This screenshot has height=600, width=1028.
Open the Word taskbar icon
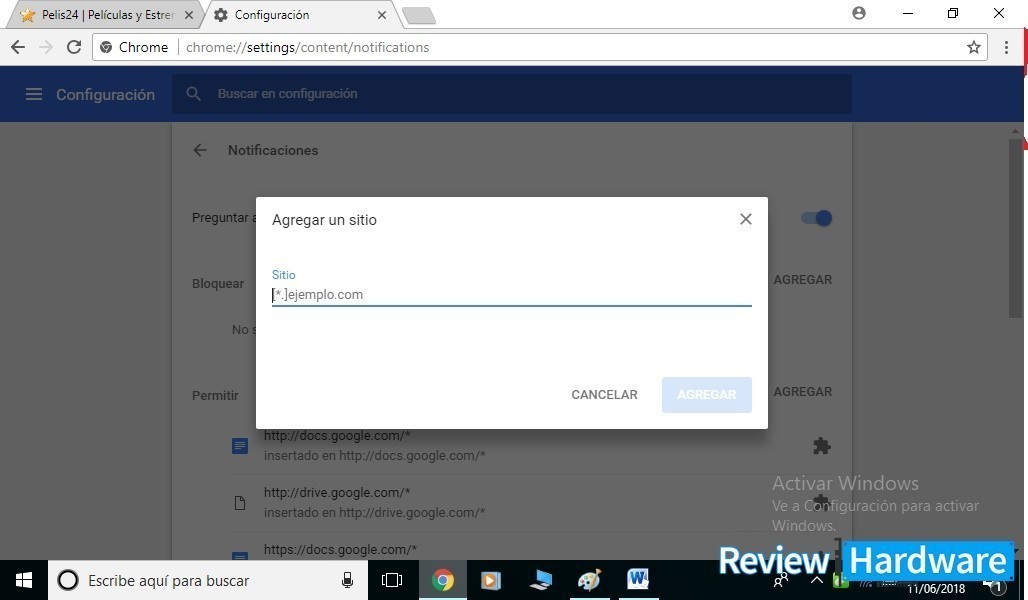(638, 579)
